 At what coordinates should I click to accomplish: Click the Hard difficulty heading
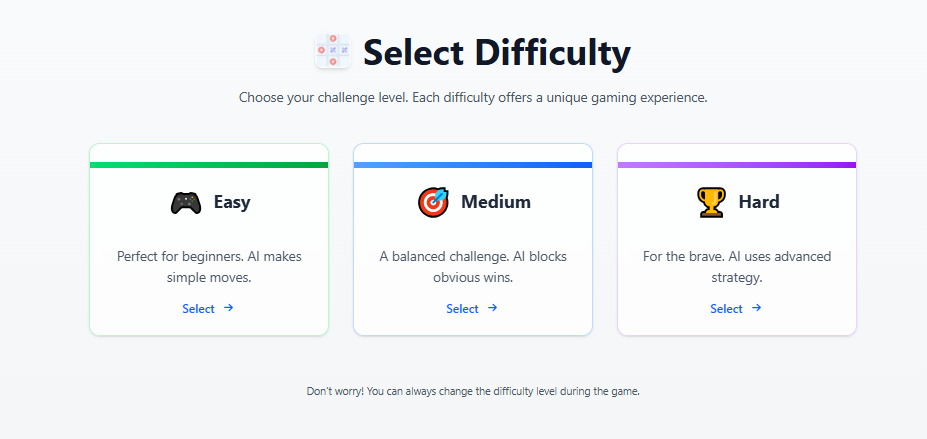(759, 202)
